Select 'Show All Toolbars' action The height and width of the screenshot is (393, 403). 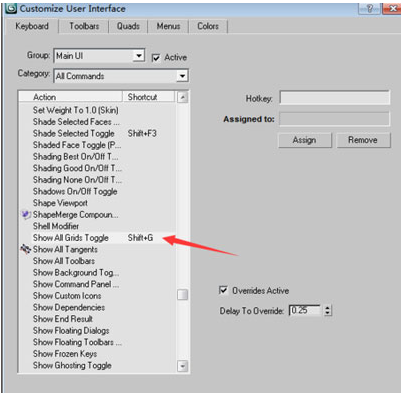(x=64, y=261)
